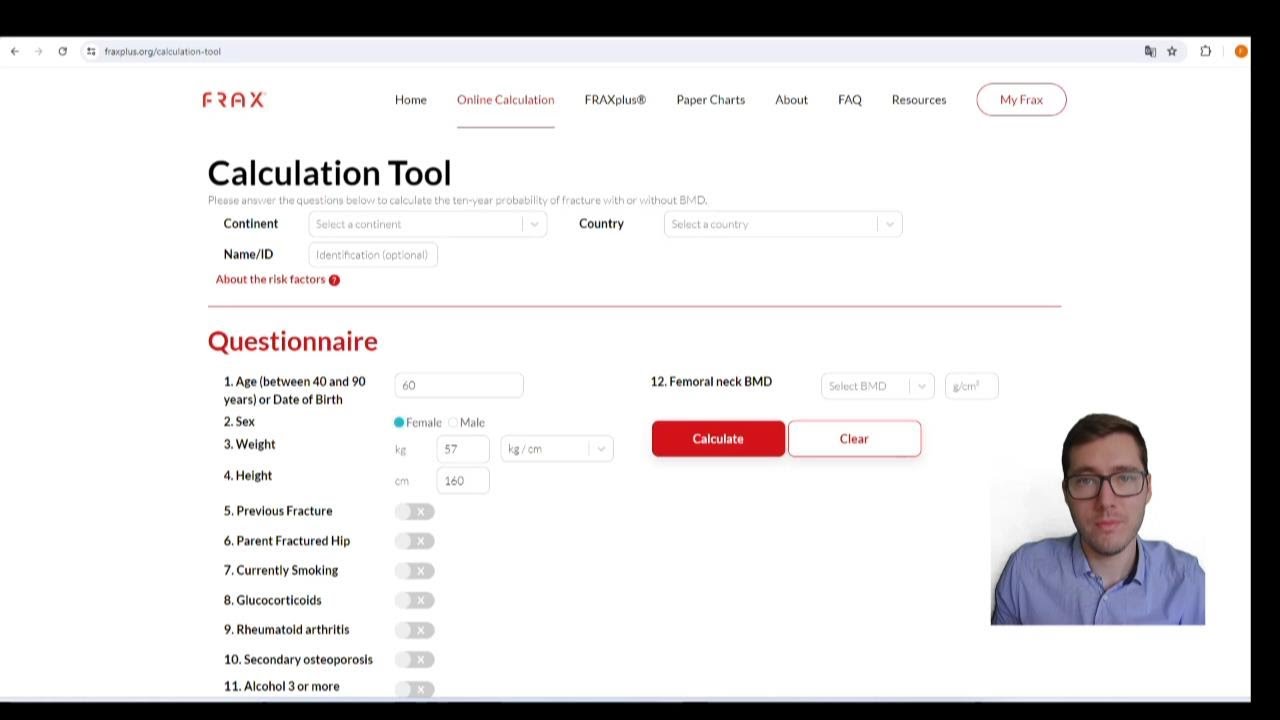
Task: Toggle the Alcohol 3 or more switch
Action: pos(415,689)
